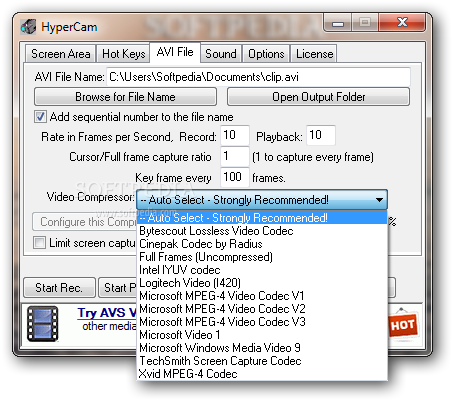Pick Cinepak Codec by Radius
This screenshot has height=401, width=453.
point(262,244)
